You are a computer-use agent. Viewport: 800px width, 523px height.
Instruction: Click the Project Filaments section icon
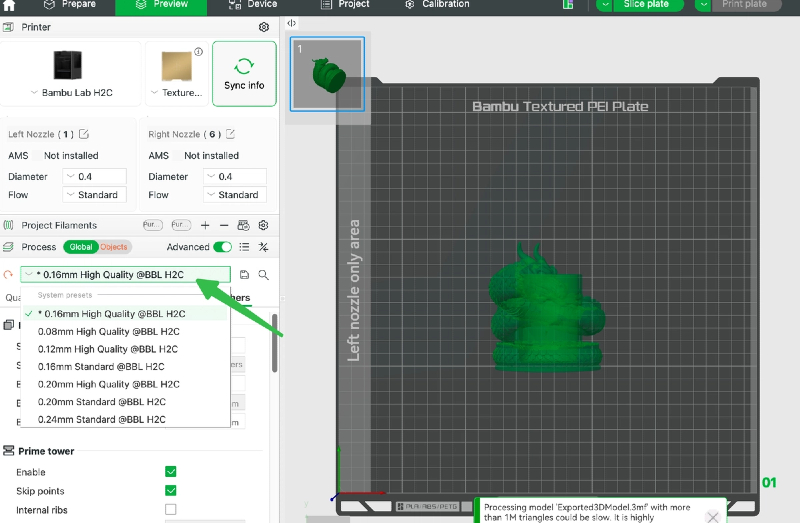click(x=8, y=225)
